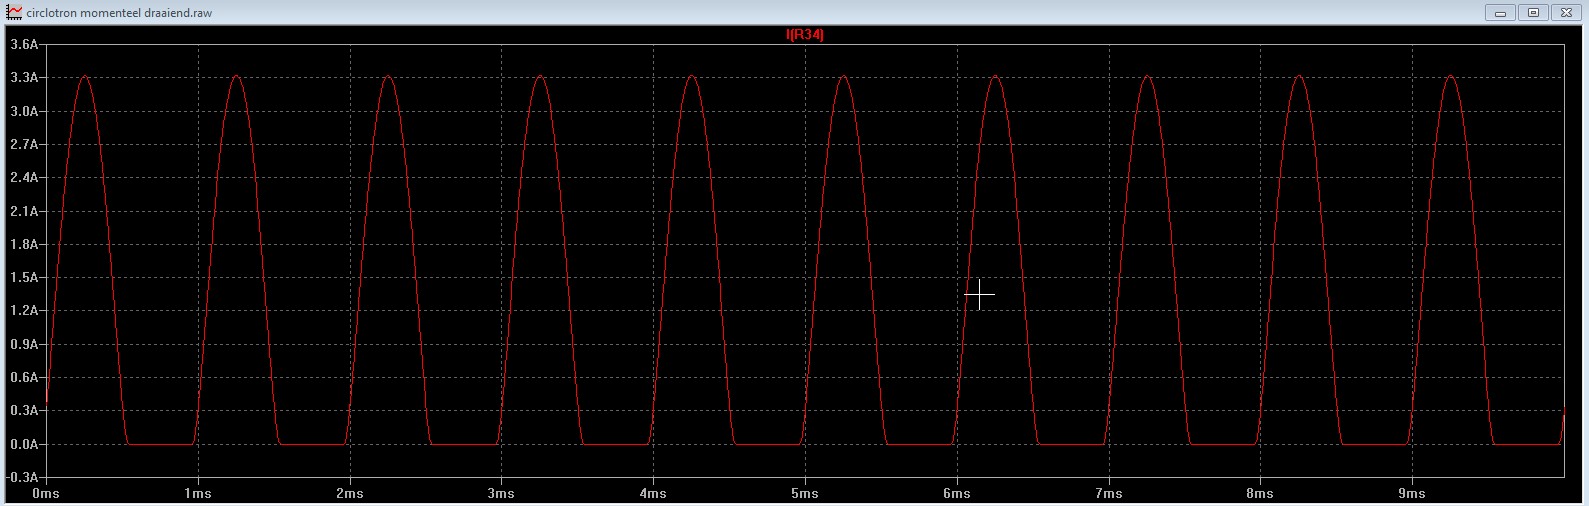This screenshot has width=1589, height=506.
Task: Minimize the circlotron waveform window
Action: tap(1500, 13)
